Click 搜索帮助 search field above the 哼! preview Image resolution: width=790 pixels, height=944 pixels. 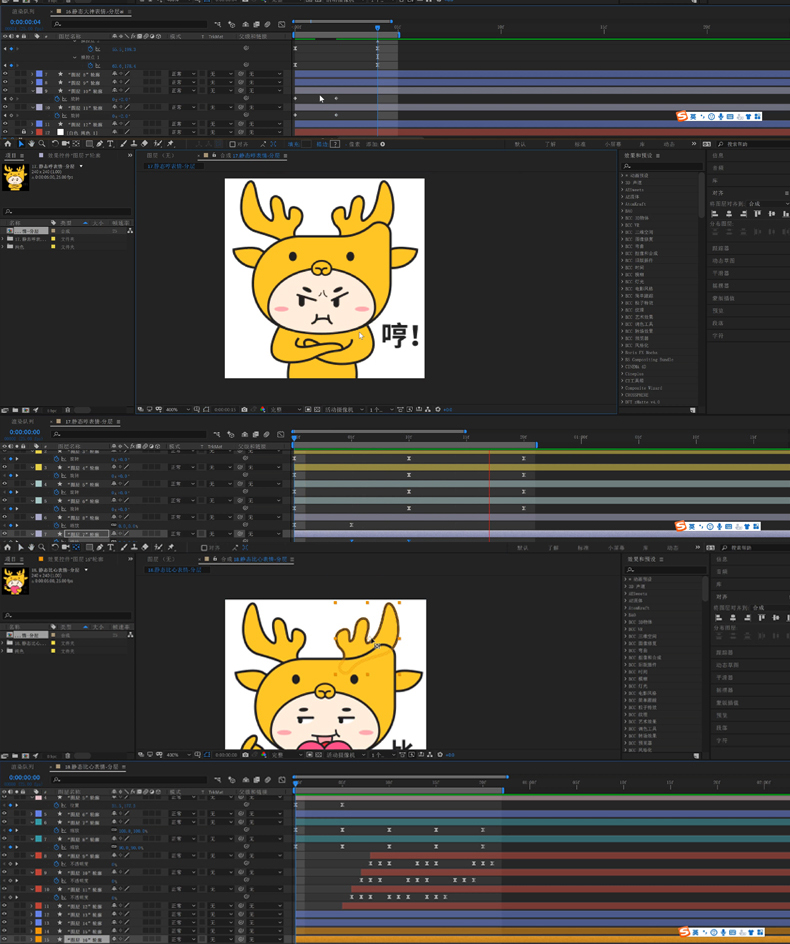point(754,144)
